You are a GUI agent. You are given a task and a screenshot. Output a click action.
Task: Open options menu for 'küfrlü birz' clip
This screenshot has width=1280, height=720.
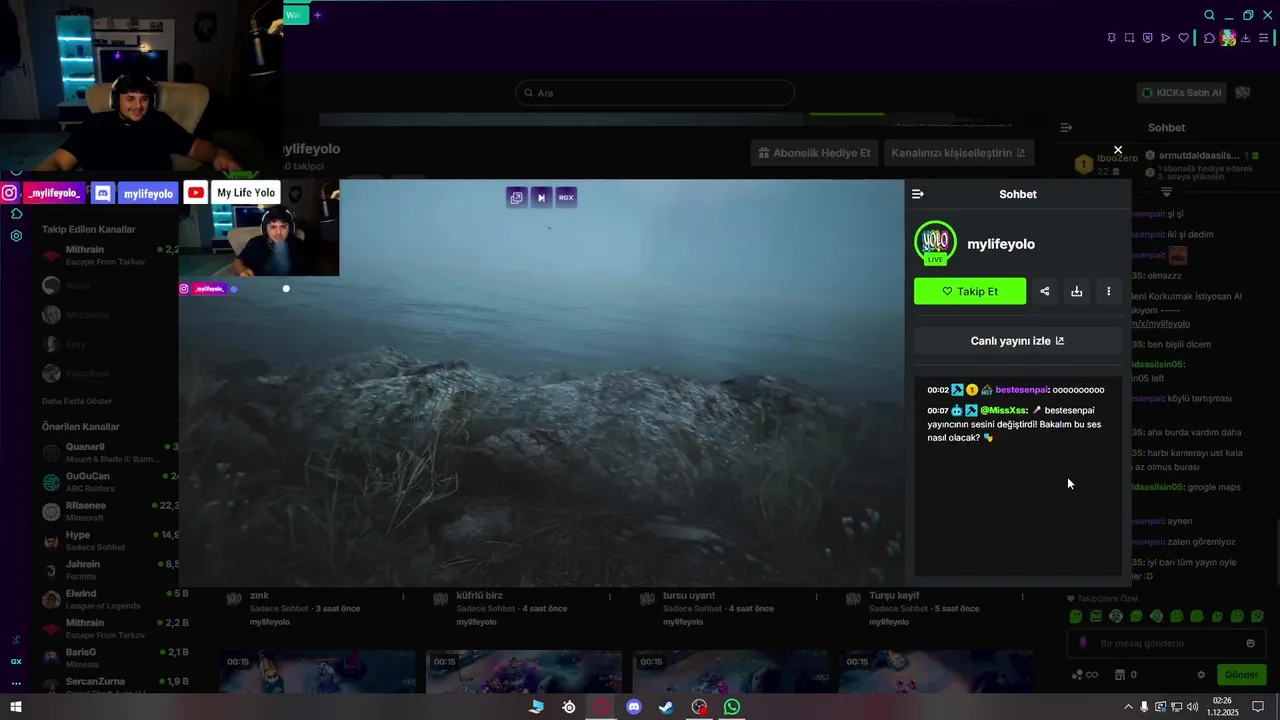pyautogui.click(x=610, y=597)
